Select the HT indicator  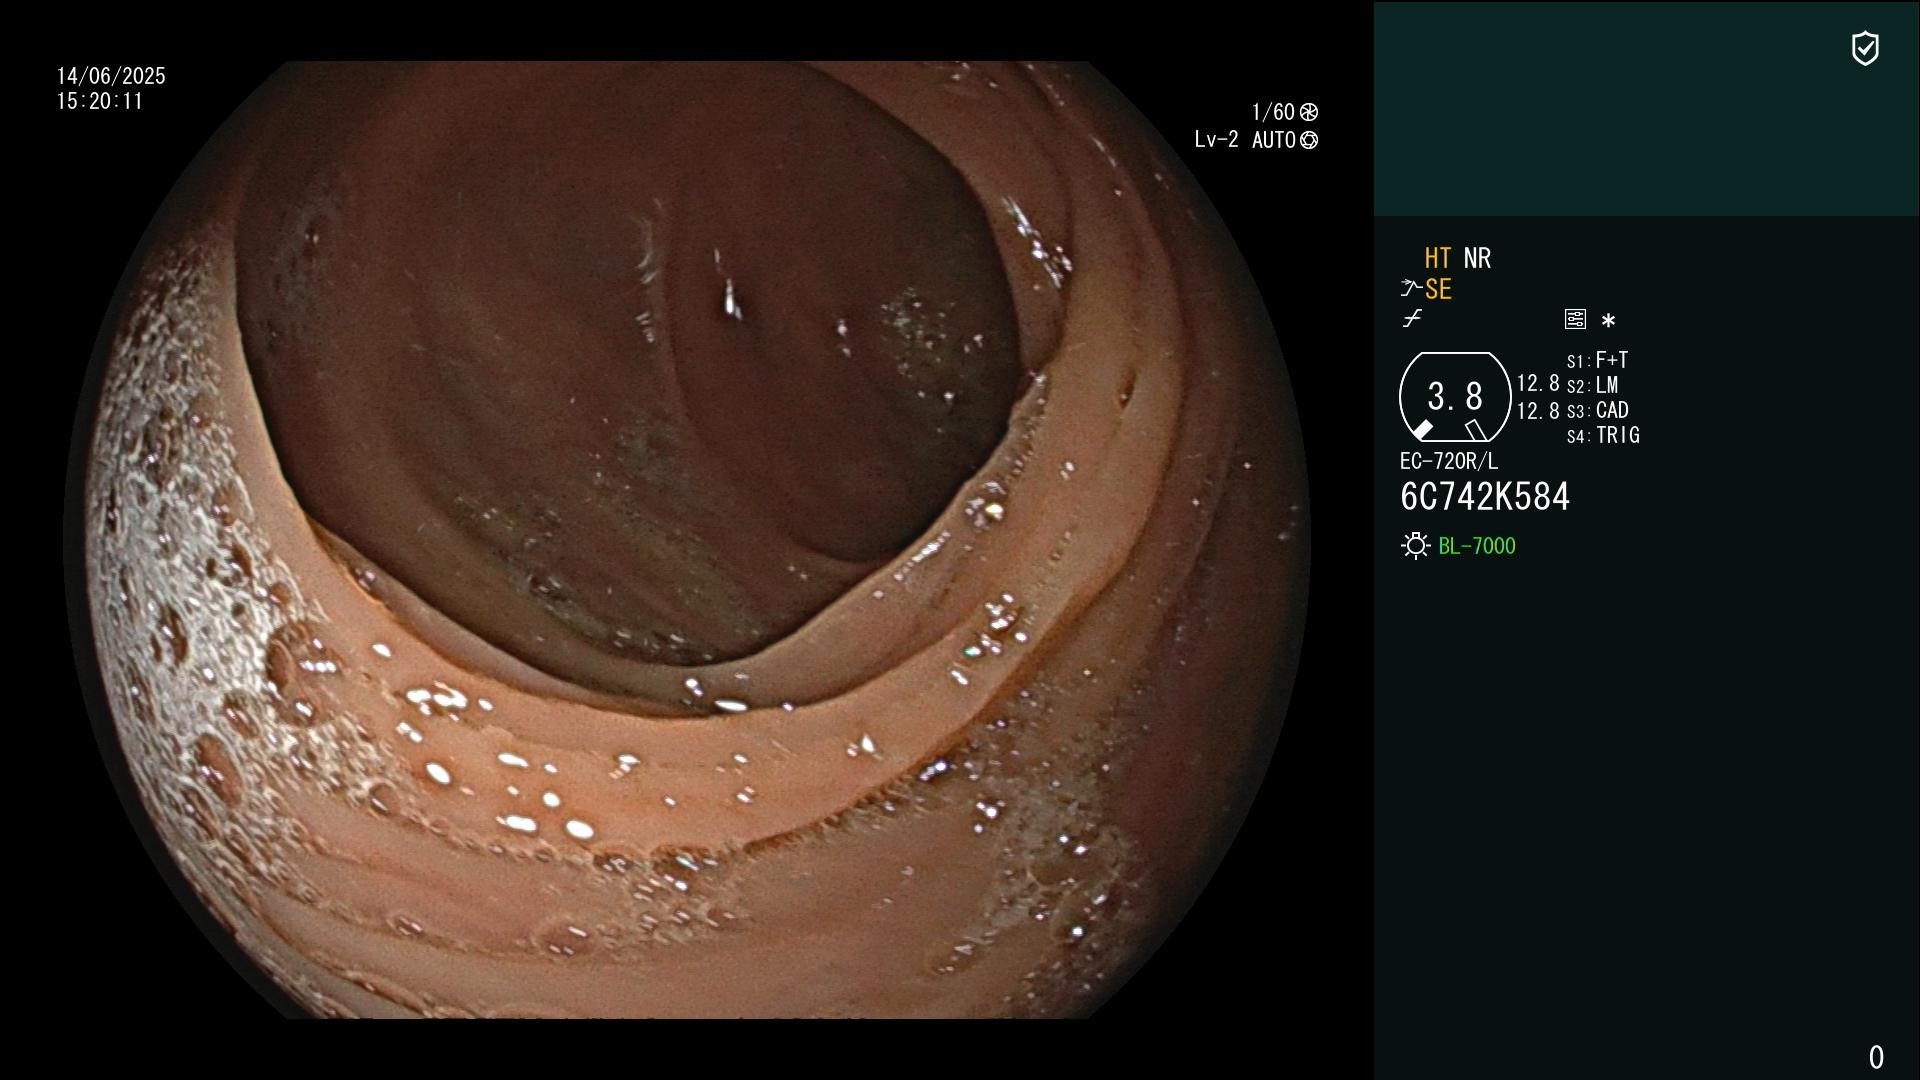click(1438, 258)
